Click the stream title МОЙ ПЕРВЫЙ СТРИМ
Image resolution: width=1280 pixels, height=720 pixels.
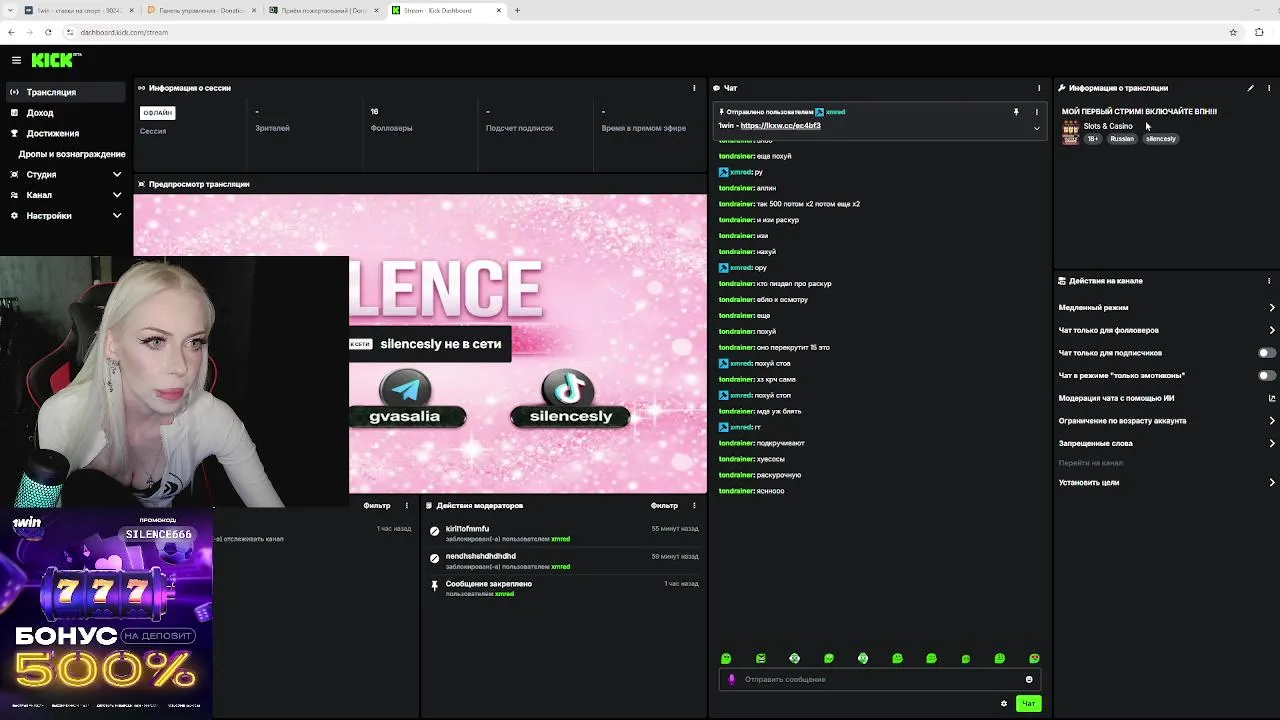click(1139, 112)
